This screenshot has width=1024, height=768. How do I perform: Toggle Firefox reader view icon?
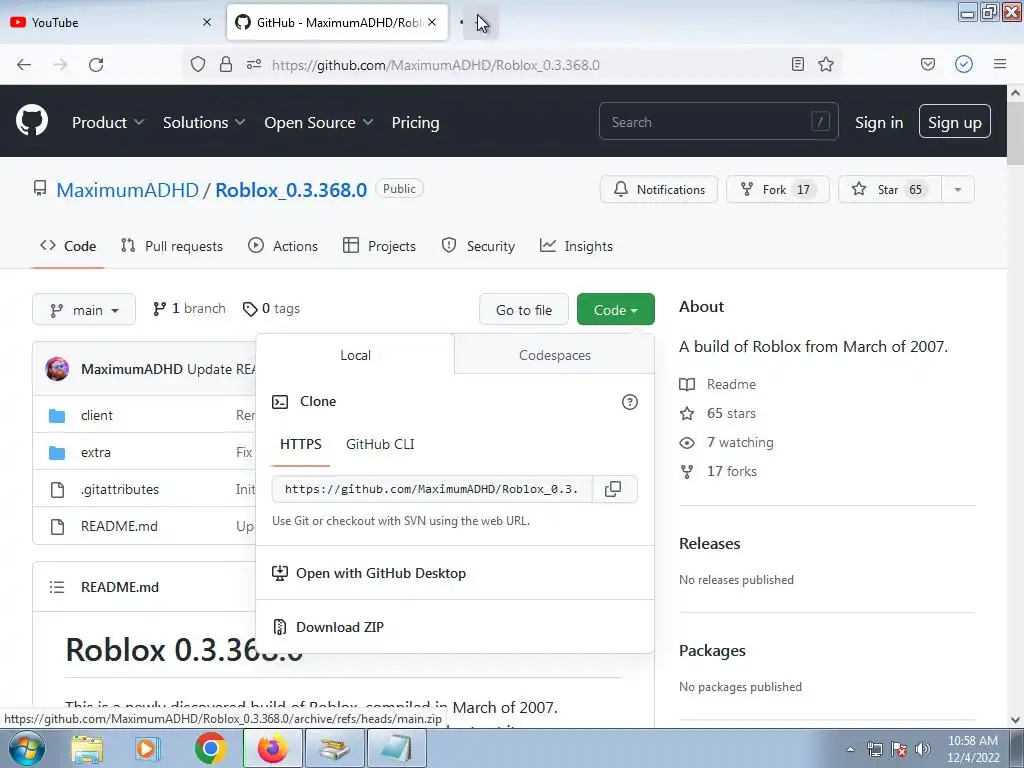pyautogui.click(x=797, y=64)
